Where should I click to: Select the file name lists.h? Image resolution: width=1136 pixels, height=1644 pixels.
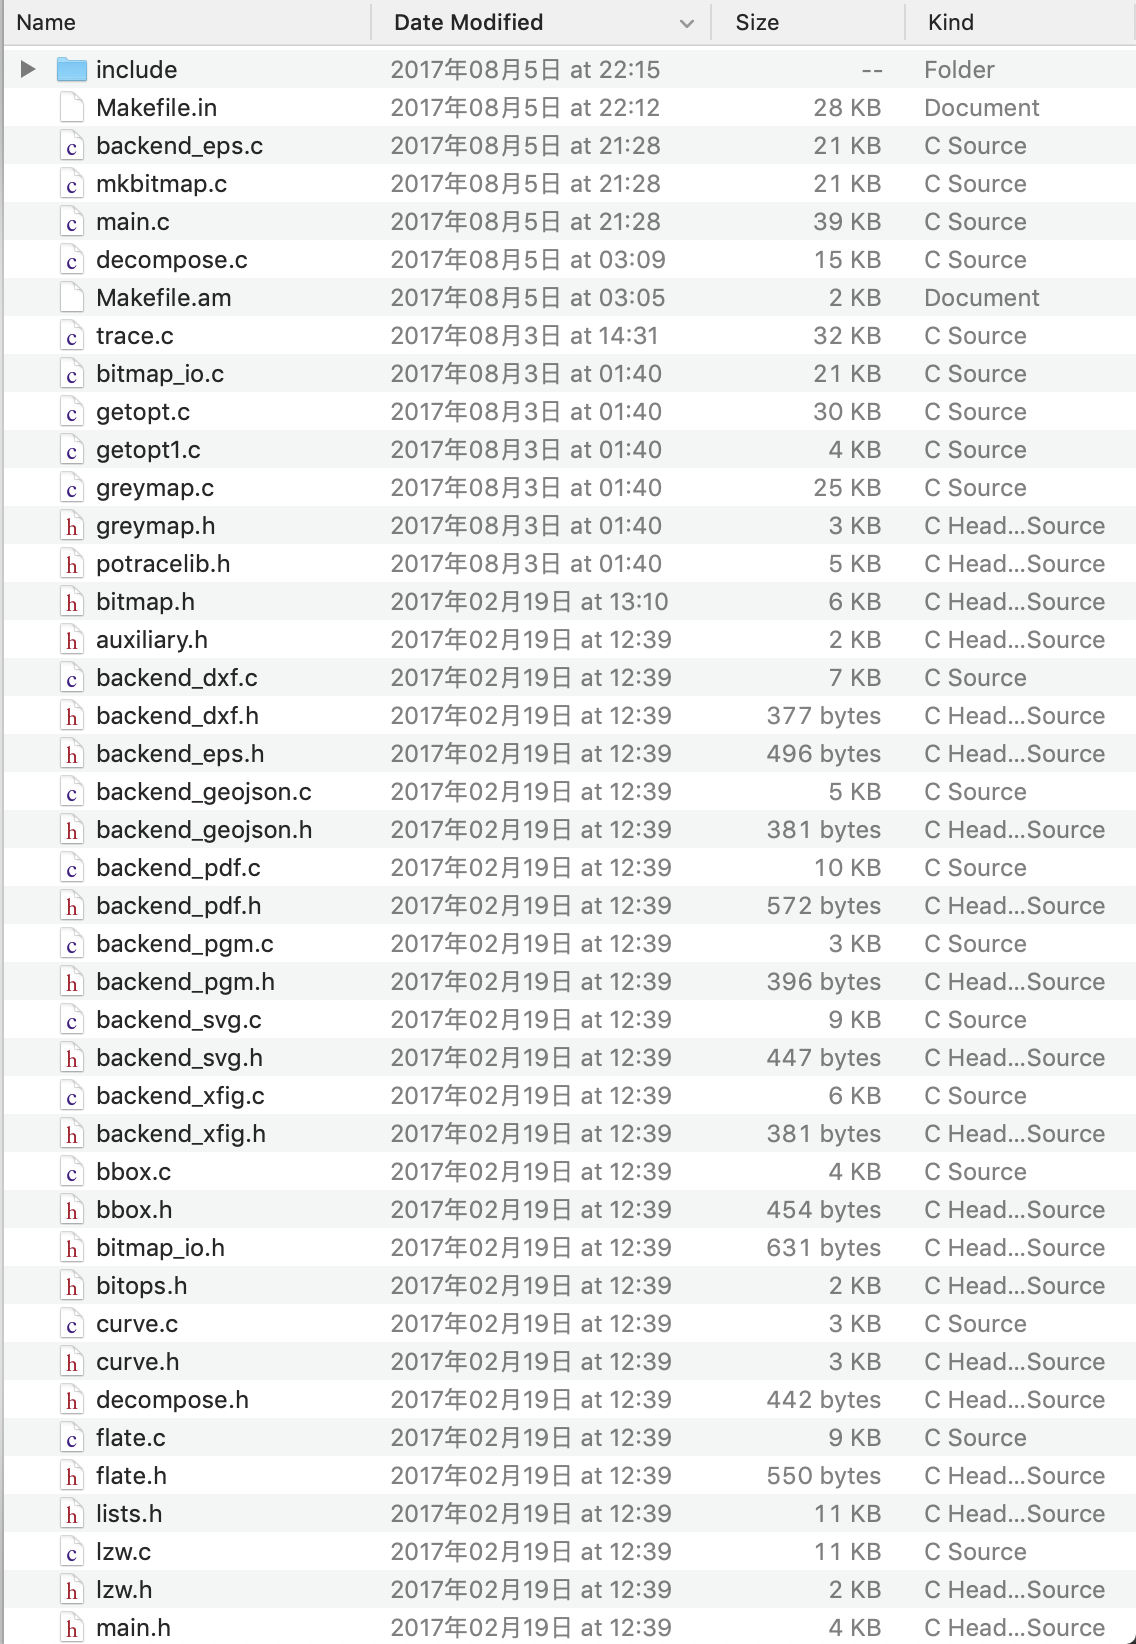pos(129,1514)
